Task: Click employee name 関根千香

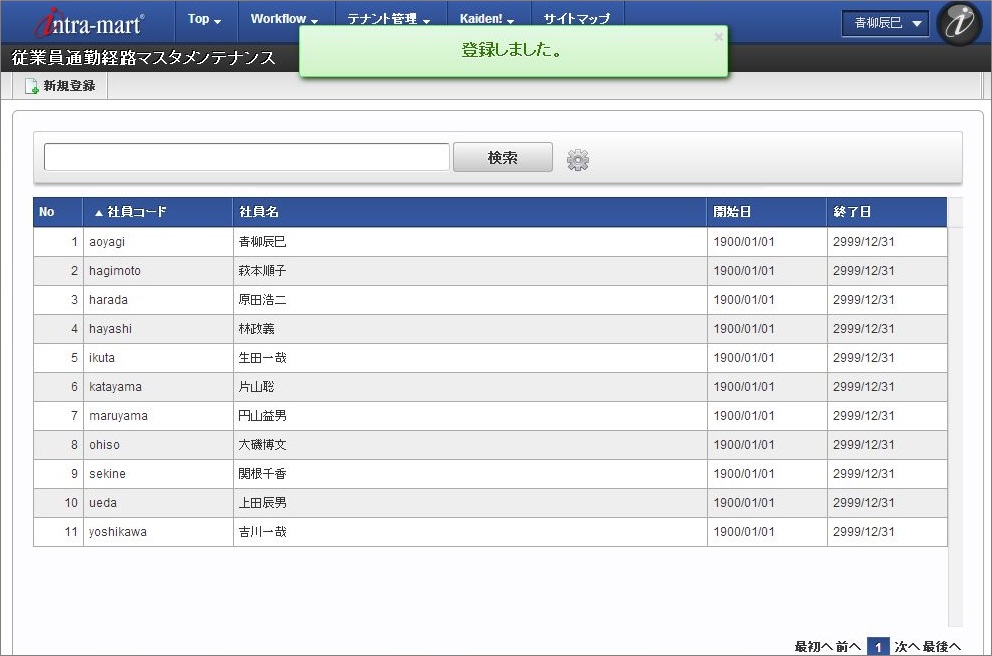Action: click(263, 474)
